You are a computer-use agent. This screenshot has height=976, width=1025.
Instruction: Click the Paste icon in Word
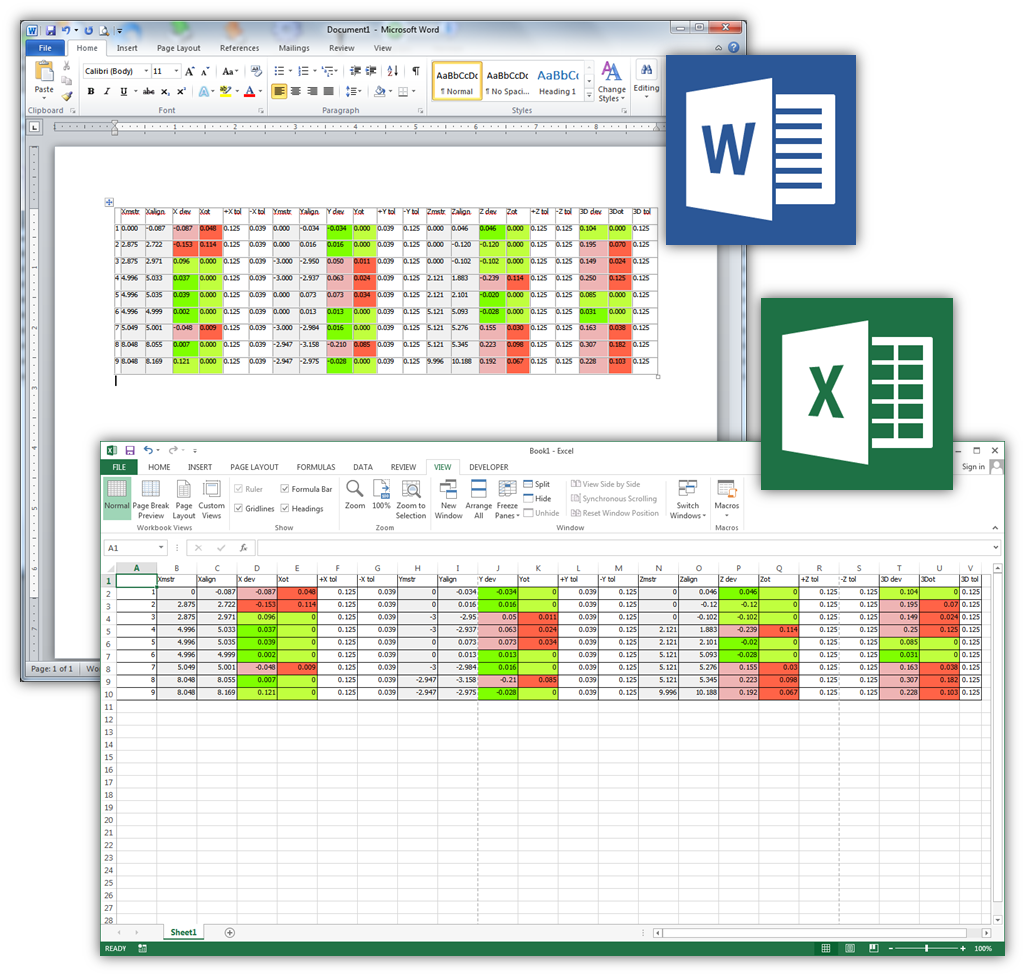click(x=44, y=72)
